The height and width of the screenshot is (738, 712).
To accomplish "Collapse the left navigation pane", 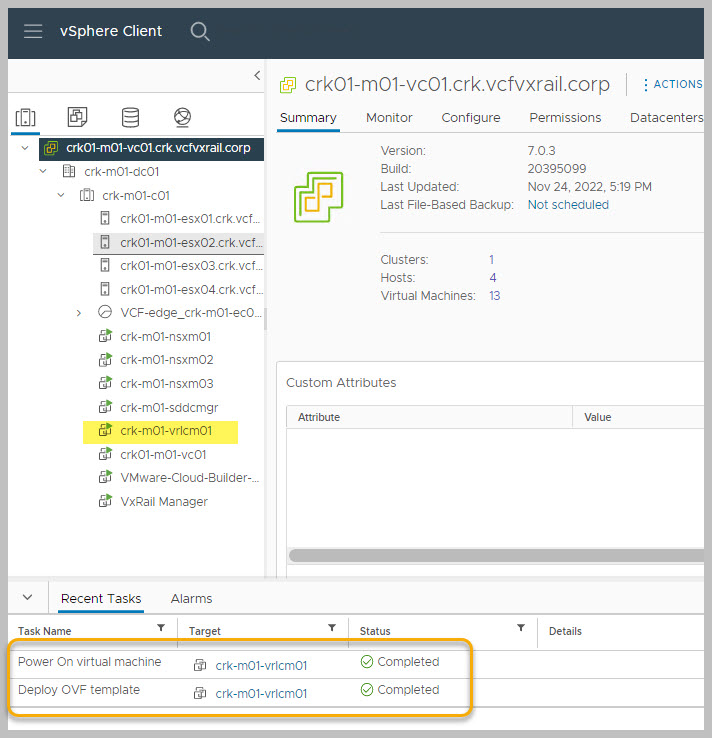I will pos(256,76).
